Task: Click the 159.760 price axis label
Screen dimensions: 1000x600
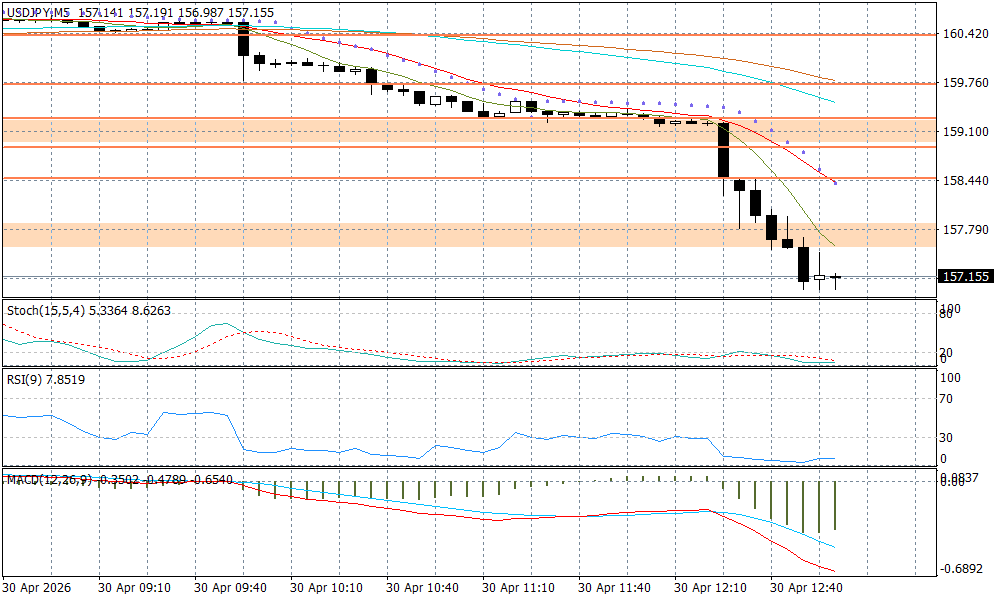Action: click(x=965, y=83)
